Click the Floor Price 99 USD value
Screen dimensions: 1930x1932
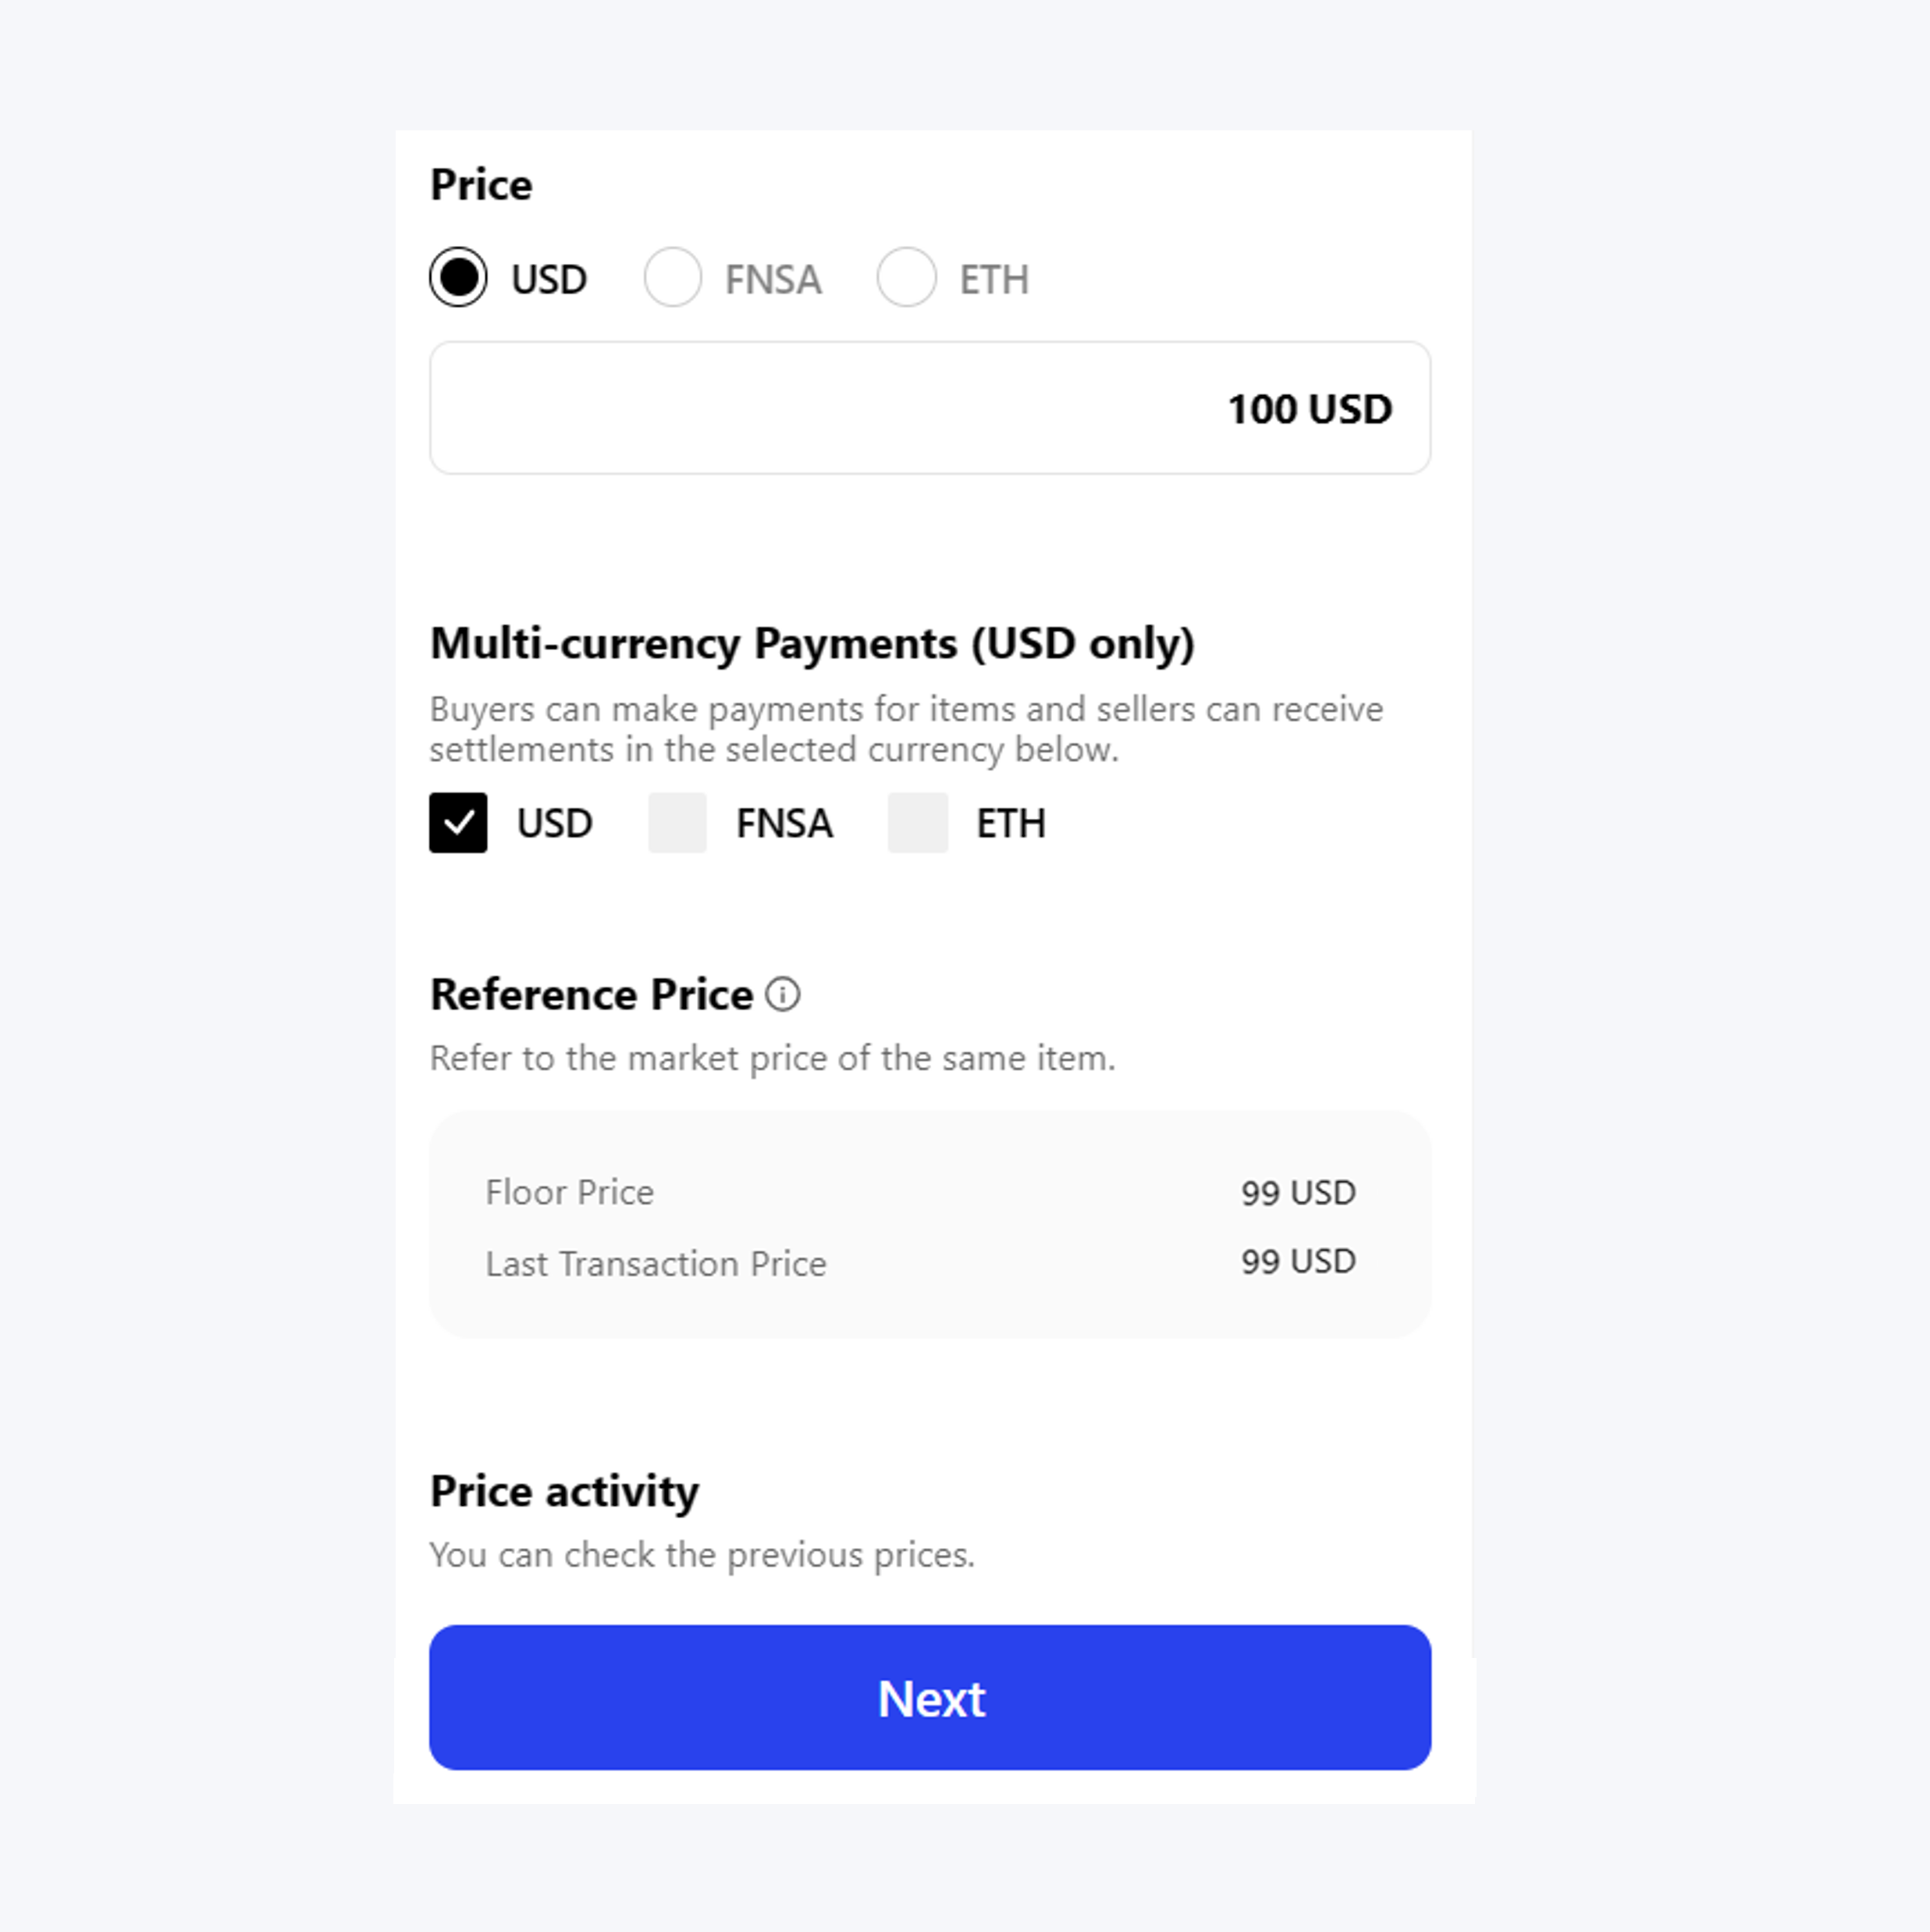tap(1297, 1192)
